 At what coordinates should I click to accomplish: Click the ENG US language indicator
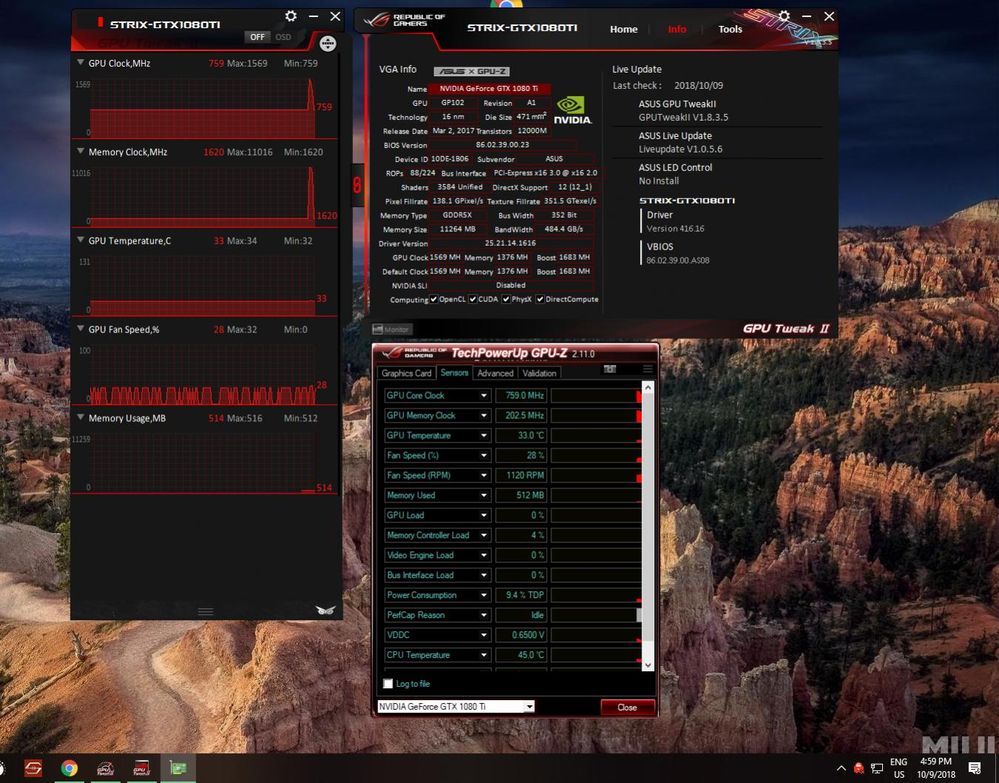tap(898, 768)
